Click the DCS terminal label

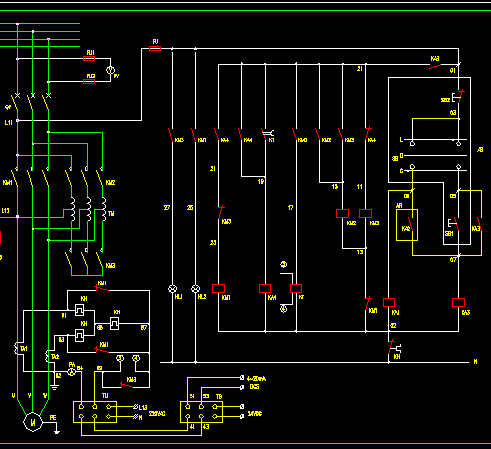254,387
